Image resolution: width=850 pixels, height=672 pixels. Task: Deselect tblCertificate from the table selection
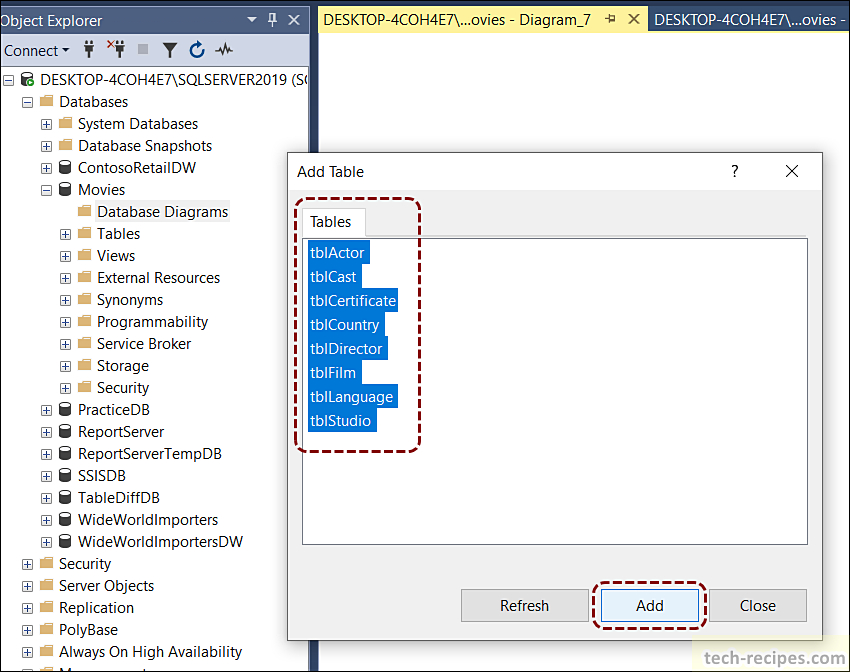click(x=352, y=300)
